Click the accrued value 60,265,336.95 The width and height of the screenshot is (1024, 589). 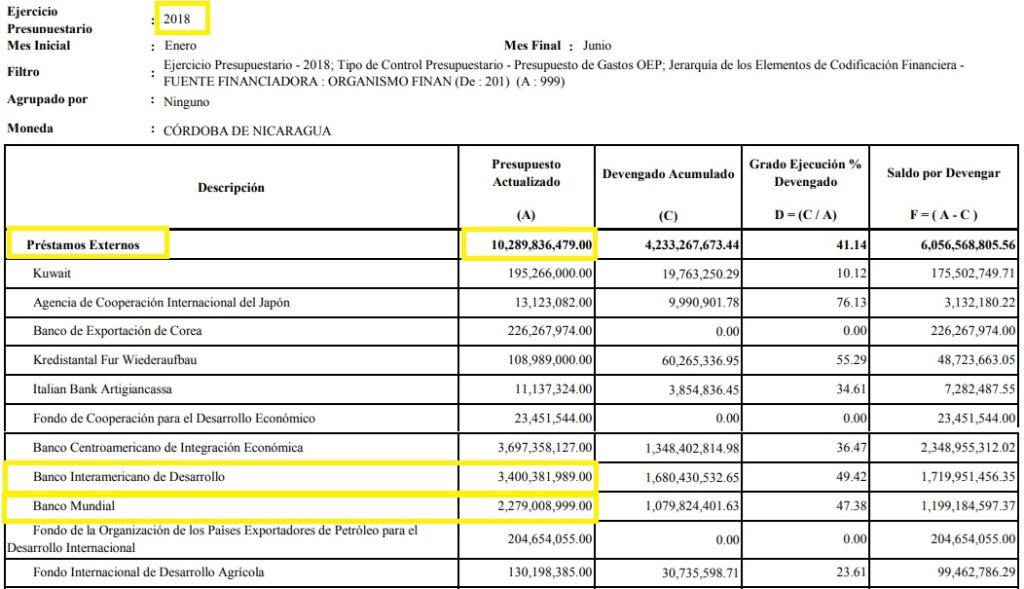point(700,360)
